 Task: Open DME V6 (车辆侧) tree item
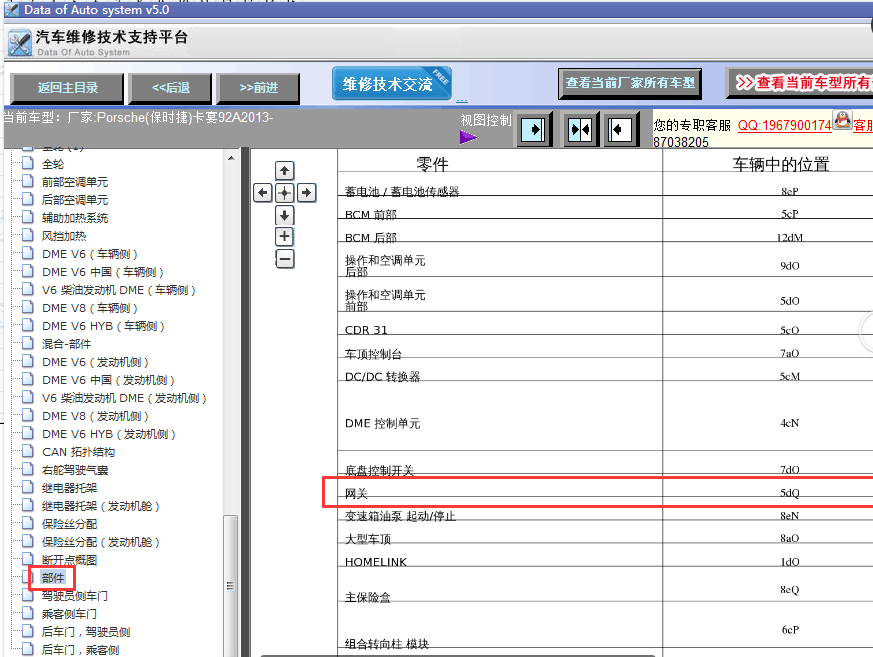(x=90, y=254)
